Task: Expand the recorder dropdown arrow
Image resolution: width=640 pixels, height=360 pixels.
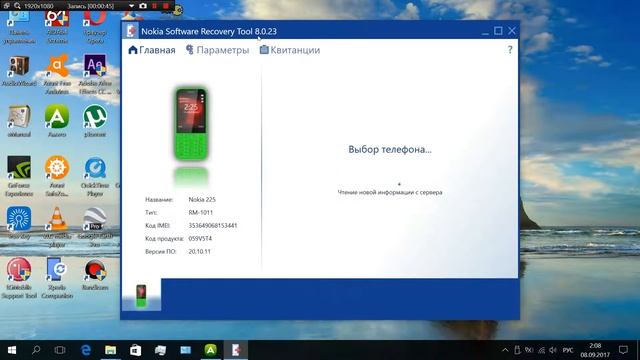Action: pos(131,6)
